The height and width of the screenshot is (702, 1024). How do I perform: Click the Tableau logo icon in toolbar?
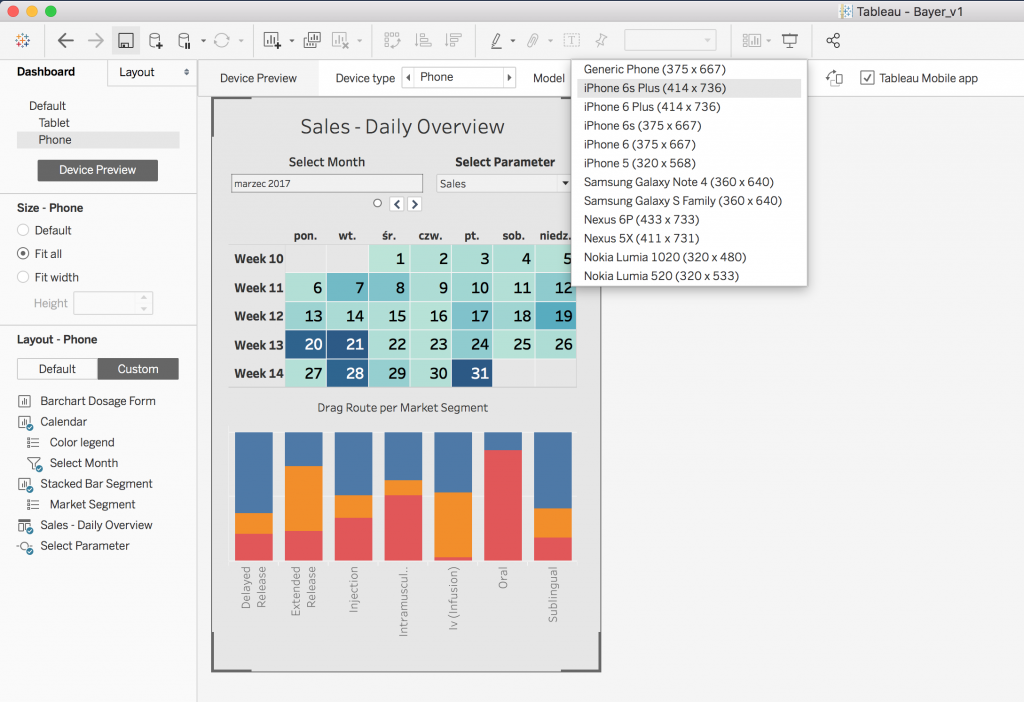tap(23, 41)
